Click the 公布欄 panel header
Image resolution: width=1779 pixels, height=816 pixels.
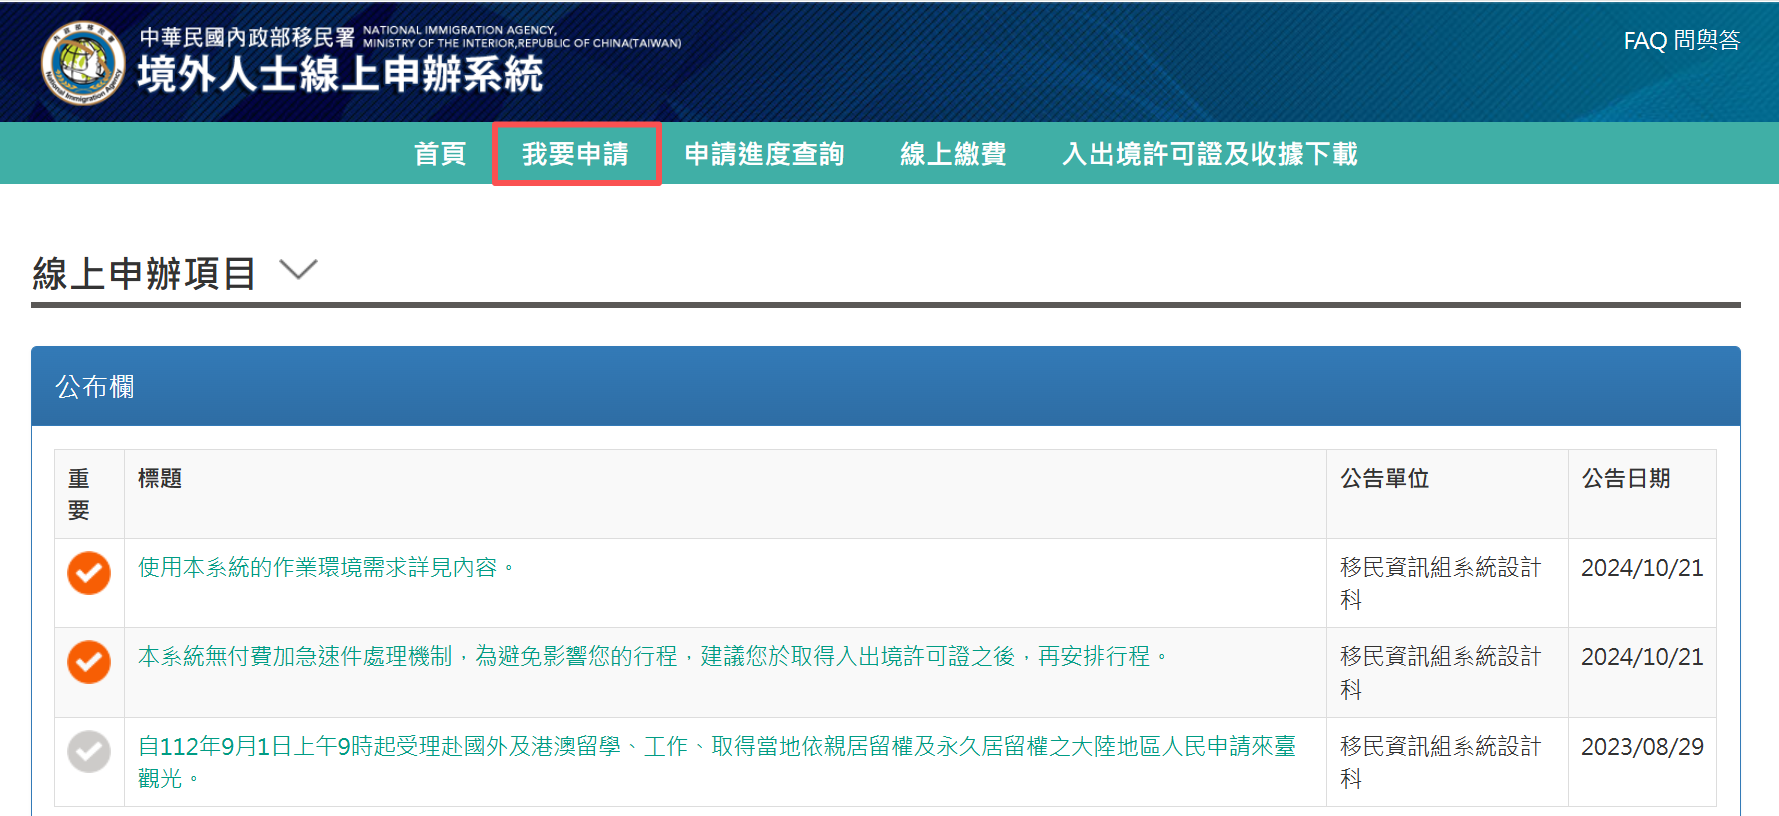pos(95,387)
